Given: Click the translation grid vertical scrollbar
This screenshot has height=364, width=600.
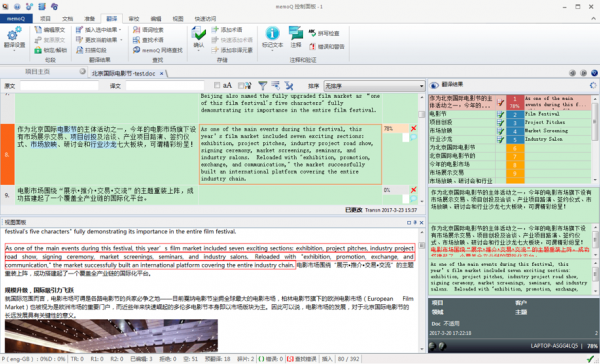Looking at the screenshot, I should click(x=421, y=147).
